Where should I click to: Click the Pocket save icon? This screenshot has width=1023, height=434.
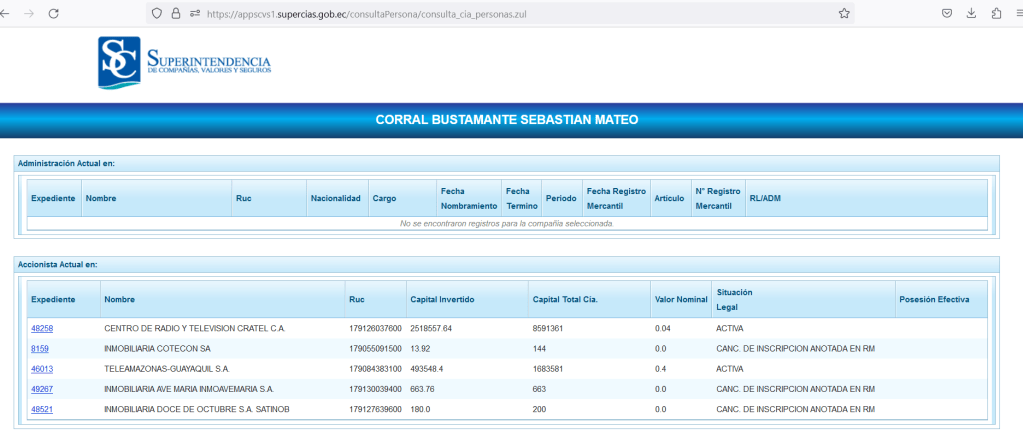tap(946, 13)
